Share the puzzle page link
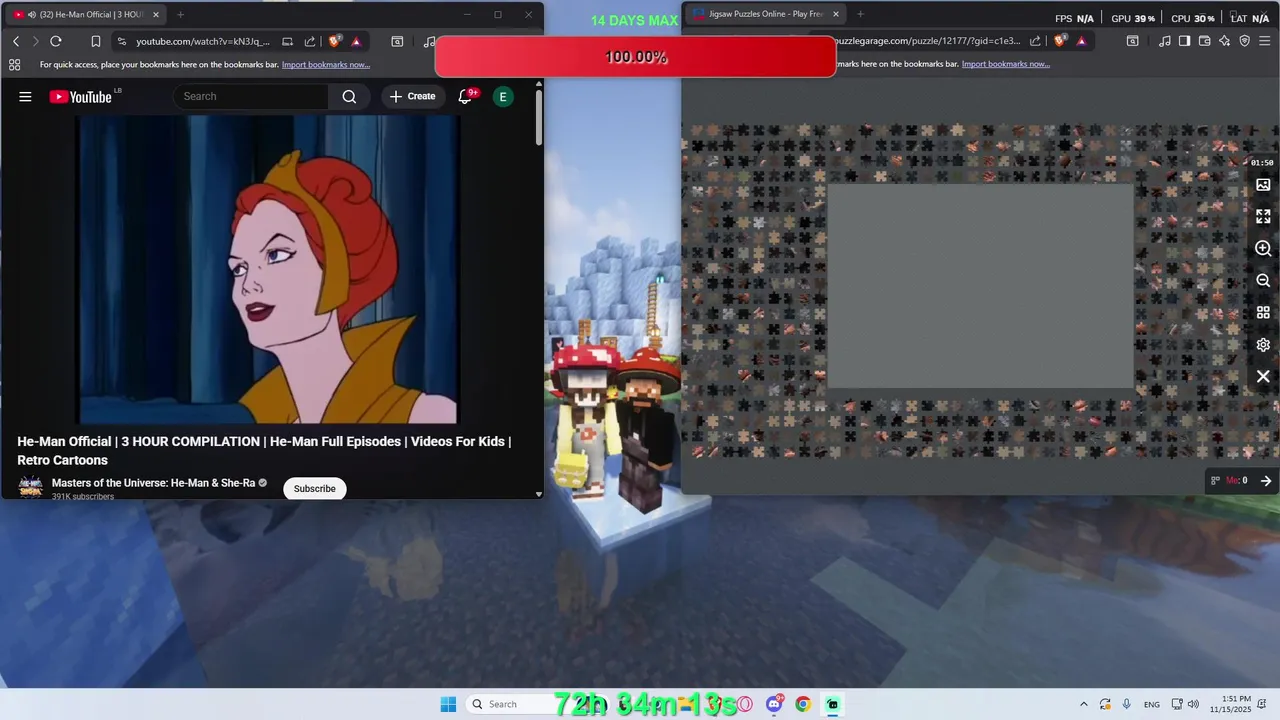This screenshot has height=720, width=1280. pos(1035,41)
